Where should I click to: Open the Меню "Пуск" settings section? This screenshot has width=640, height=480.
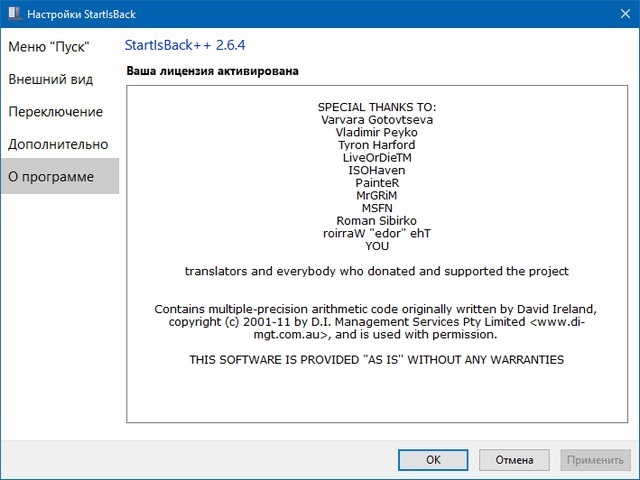[49, 47]
